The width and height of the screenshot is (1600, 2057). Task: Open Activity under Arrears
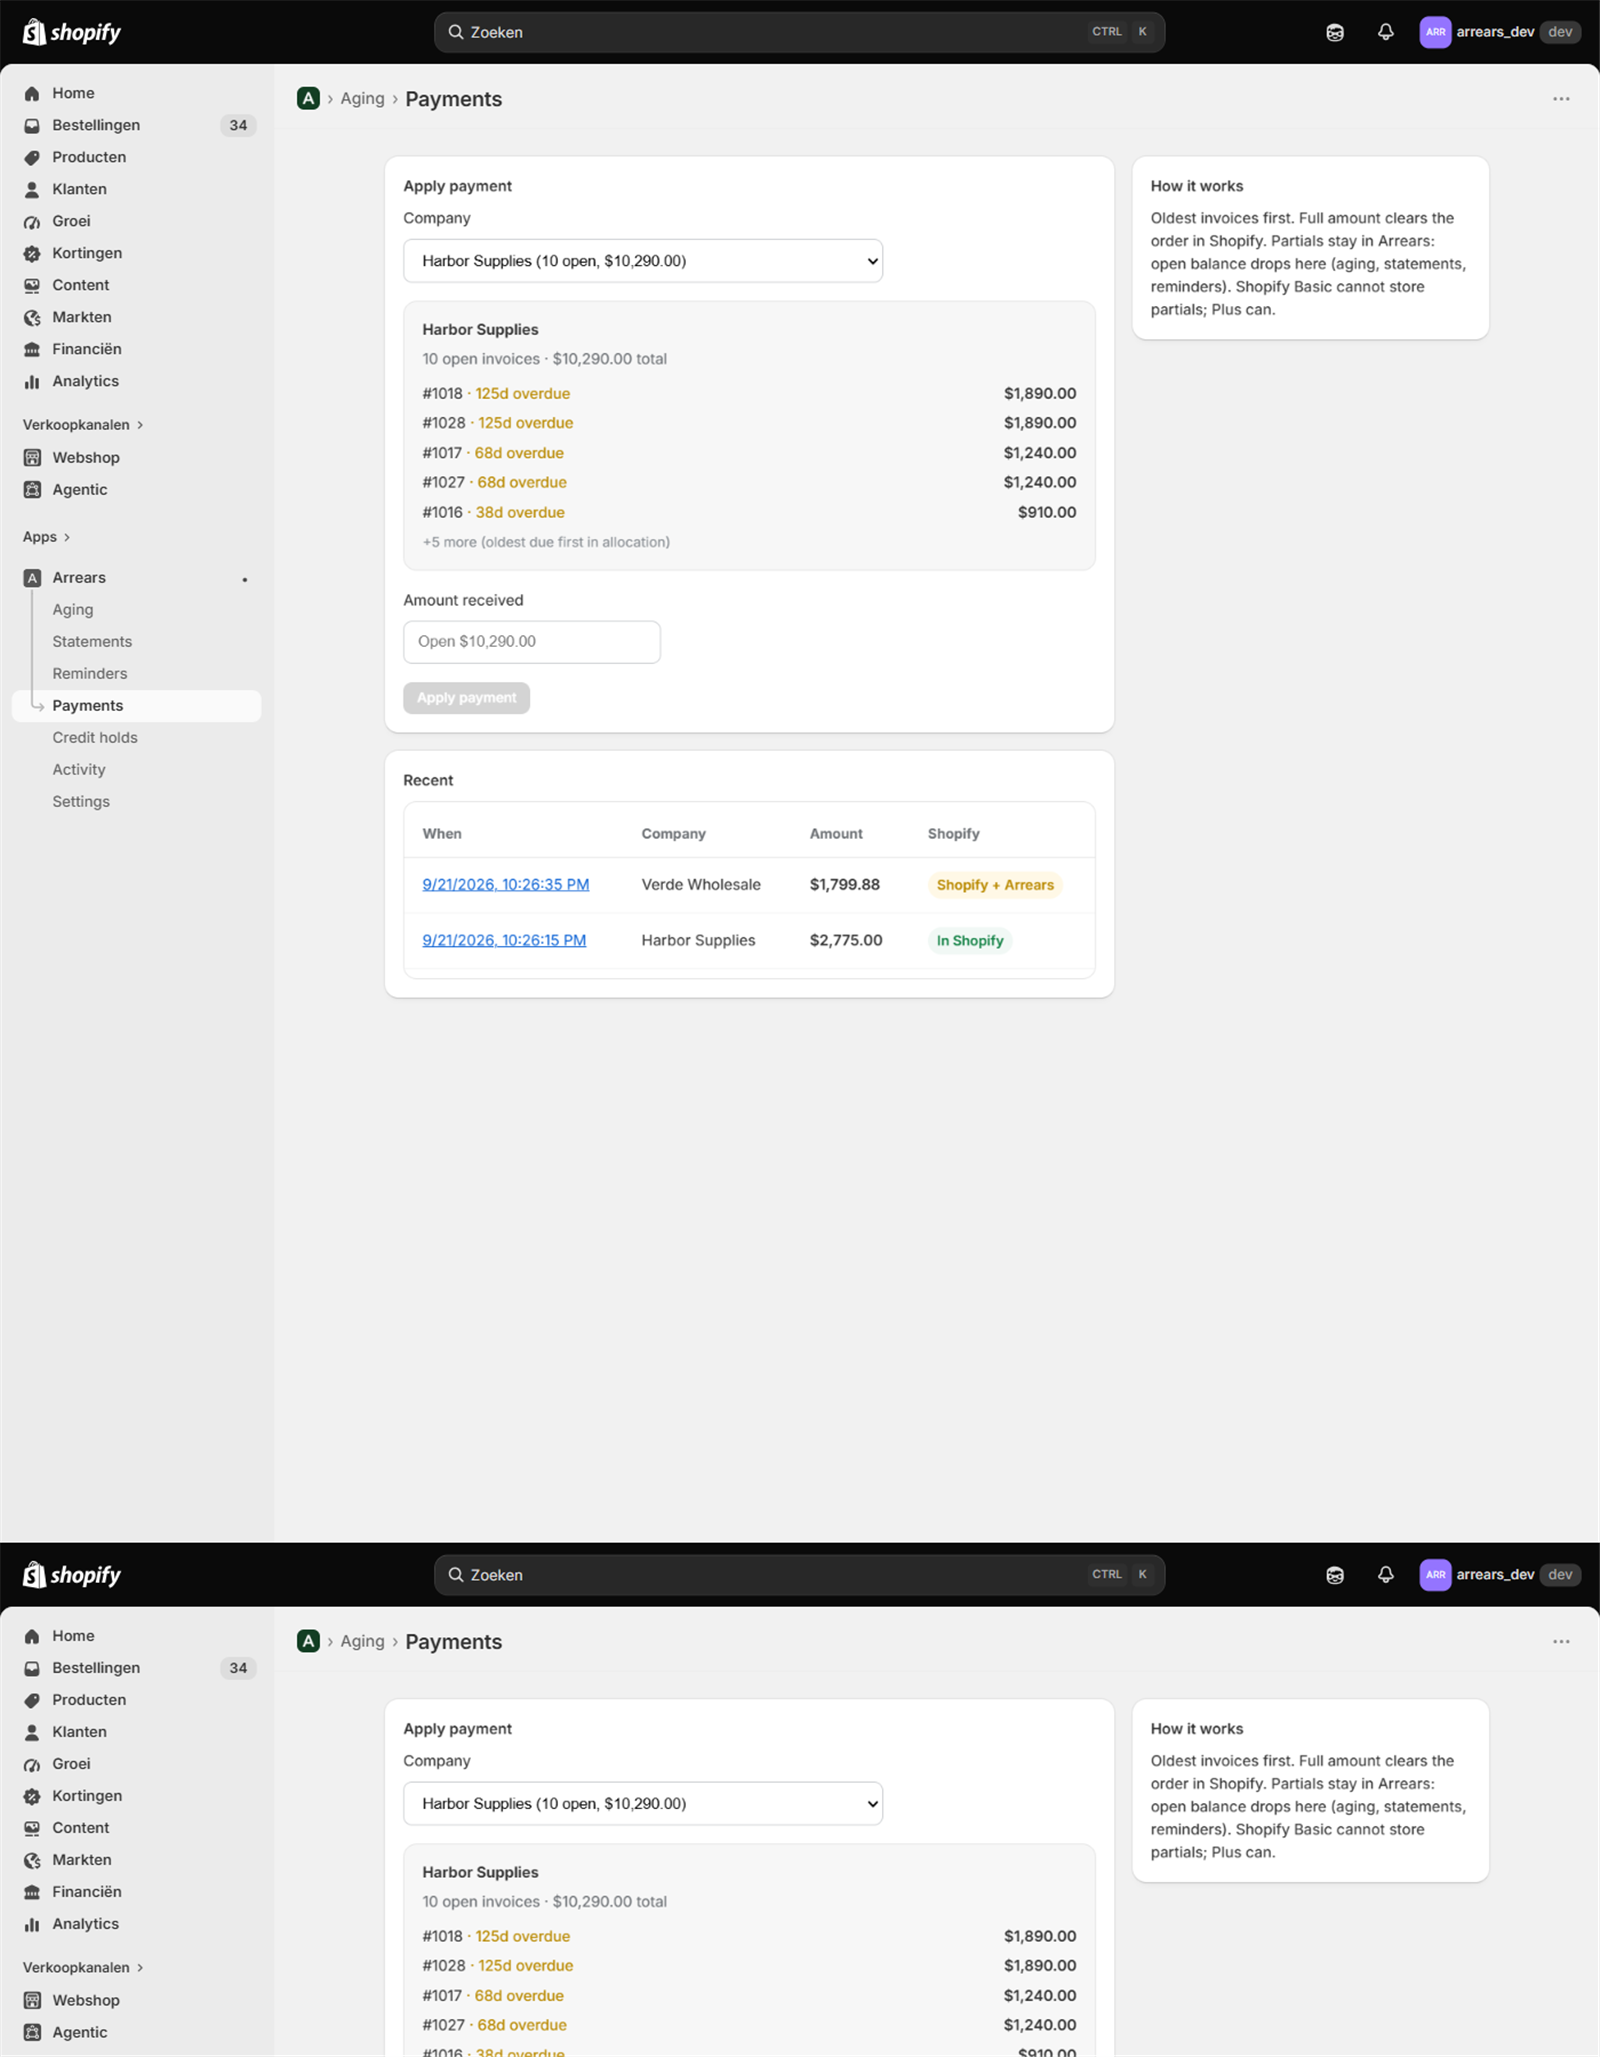(x=79, y=770)
